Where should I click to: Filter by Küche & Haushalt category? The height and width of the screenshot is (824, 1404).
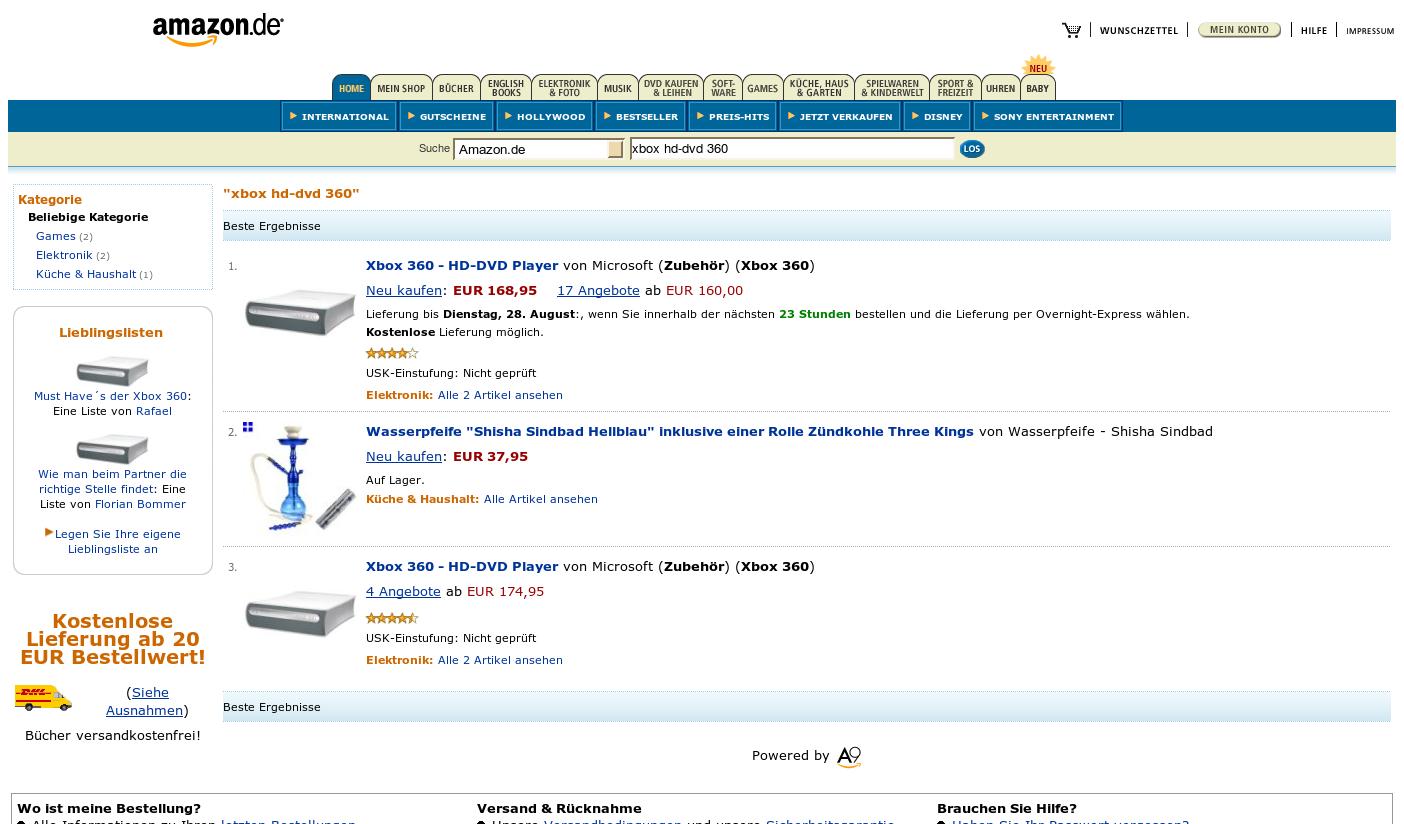tap(86, 274)
